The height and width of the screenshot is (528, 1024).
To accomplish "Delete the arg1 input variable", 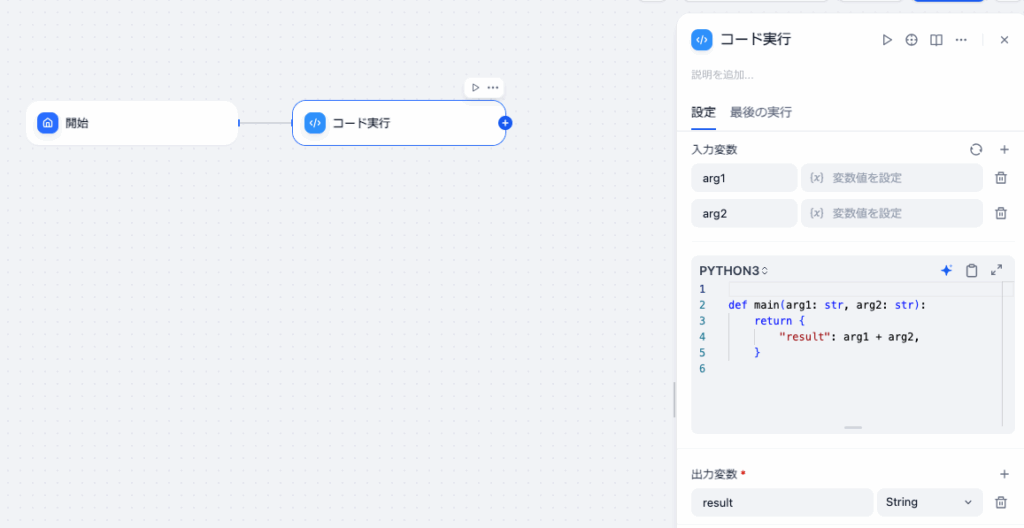I will (1000, 178).
